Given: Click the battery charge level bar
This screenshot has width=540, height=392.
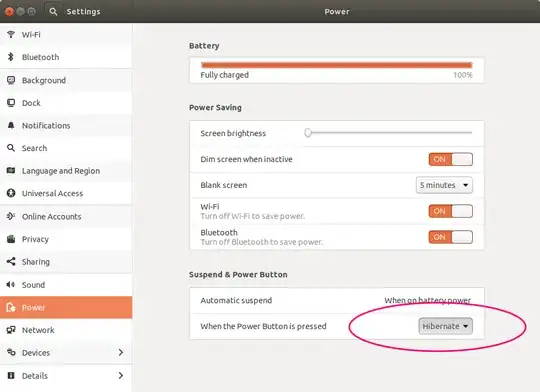Looking at the screenshot, I should [x=336, y=65].
